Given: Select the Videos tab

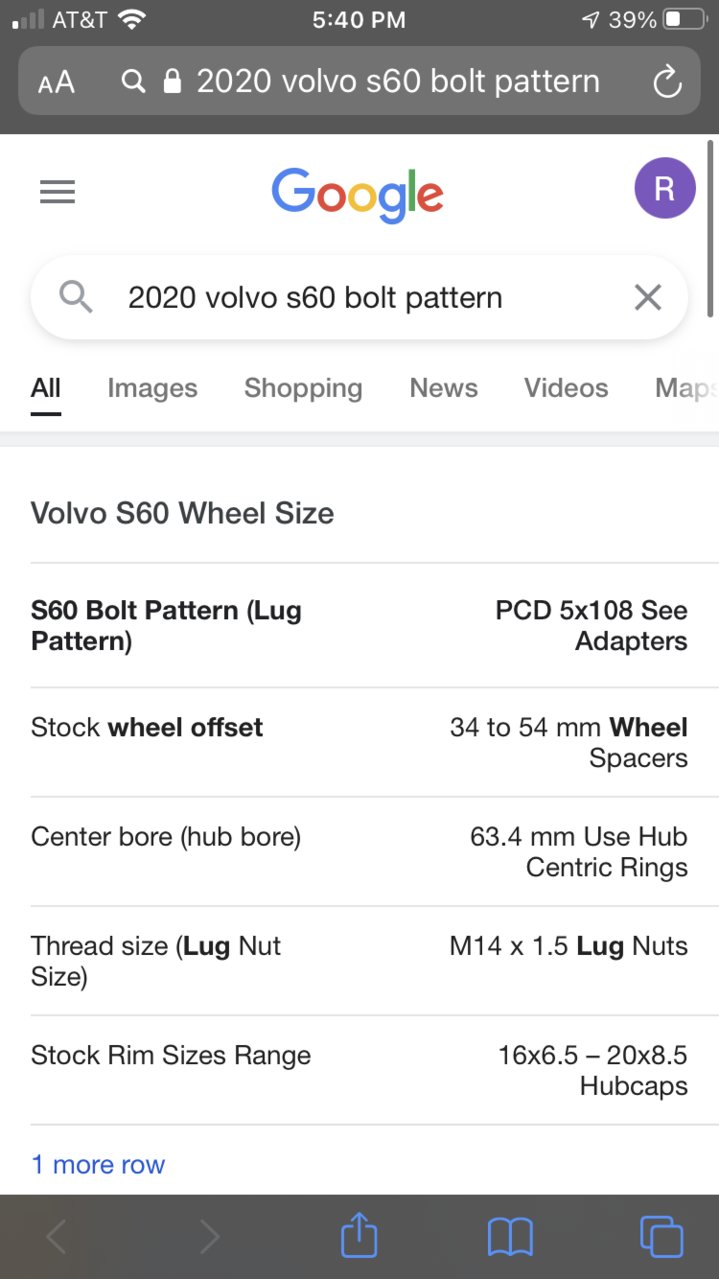Looking at the screenshot, I should click(x=566, y=388).
